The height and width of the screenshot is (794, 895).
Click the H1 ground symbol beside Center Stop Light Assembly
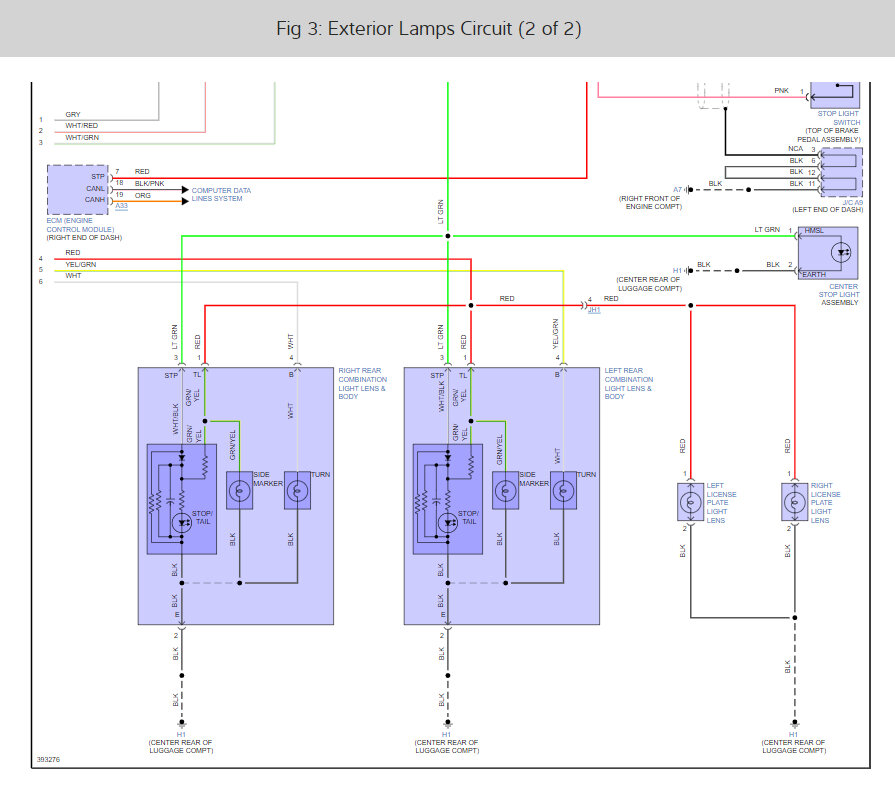(690, 271)
